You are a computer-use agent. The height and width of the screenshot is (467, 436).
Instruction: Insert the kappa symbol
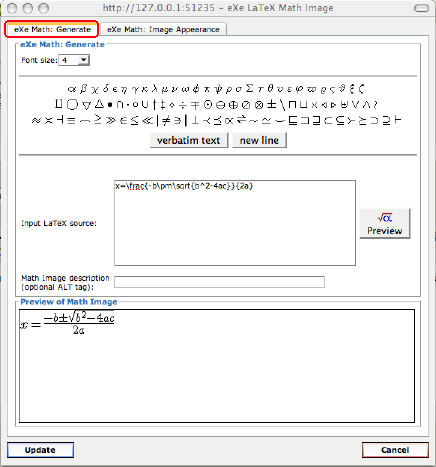145,89
